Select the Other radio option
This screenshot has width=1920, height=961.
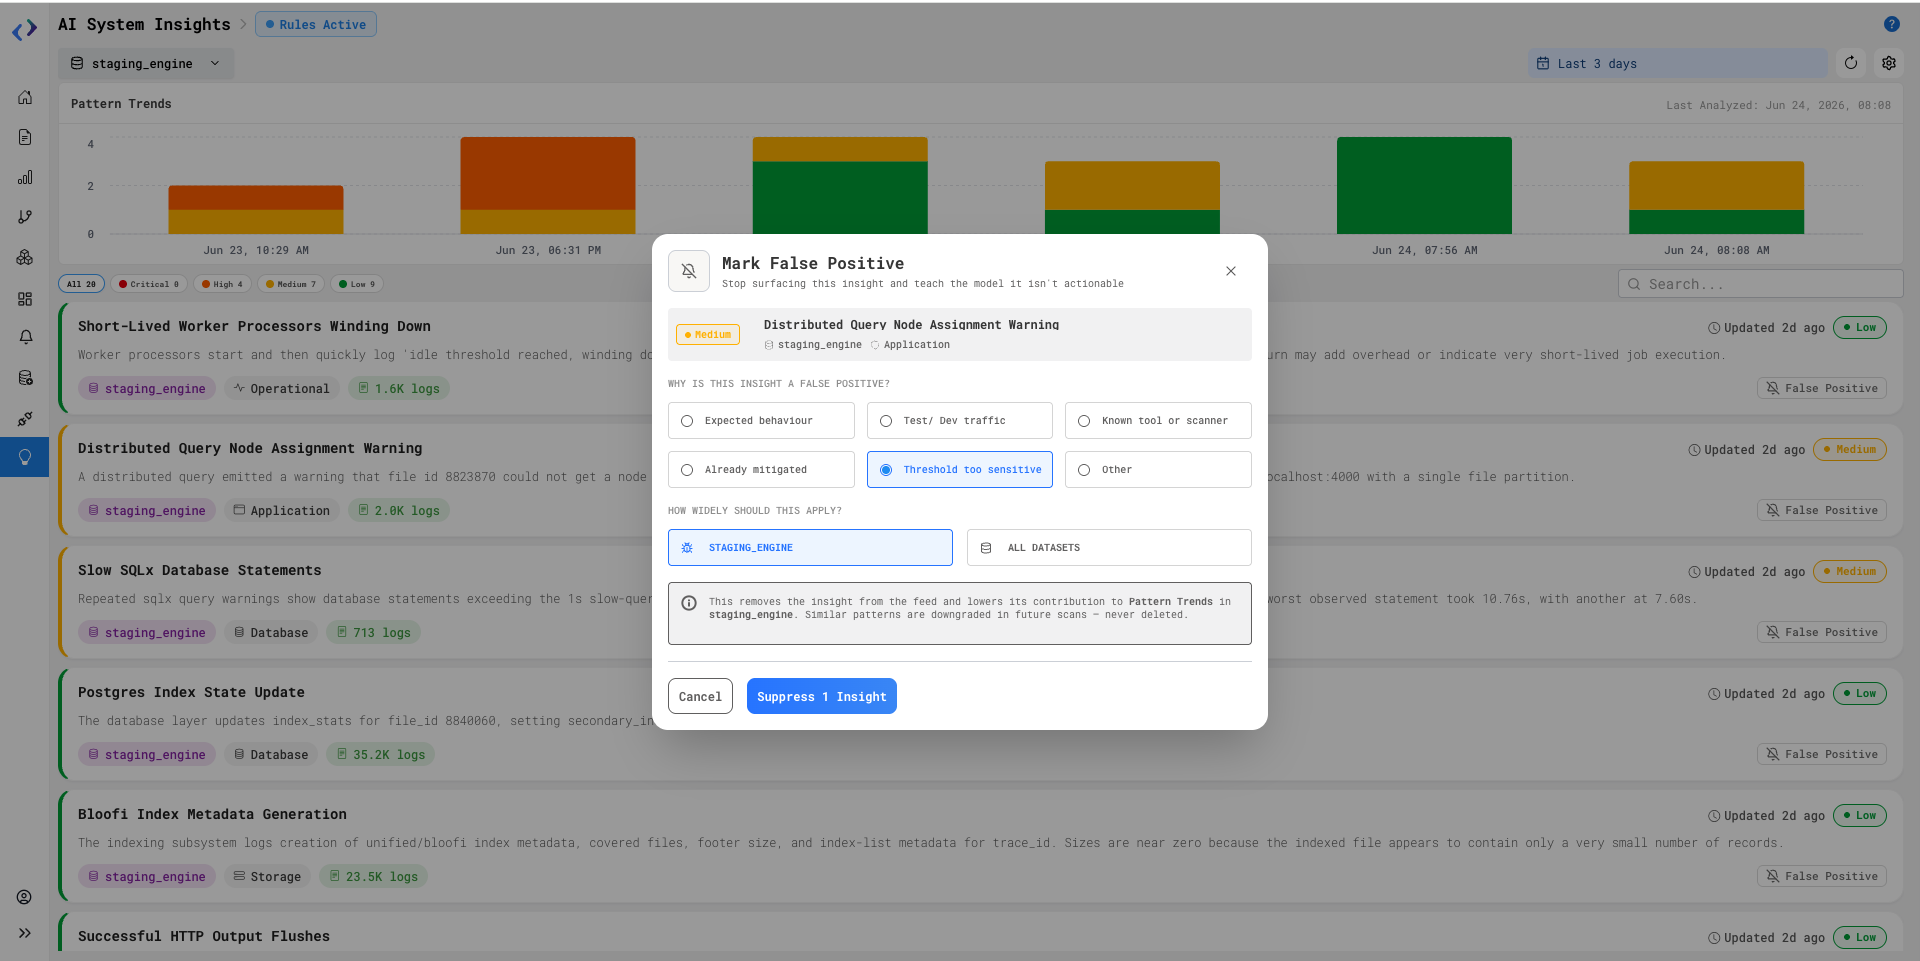click(x=1158, y=470)
